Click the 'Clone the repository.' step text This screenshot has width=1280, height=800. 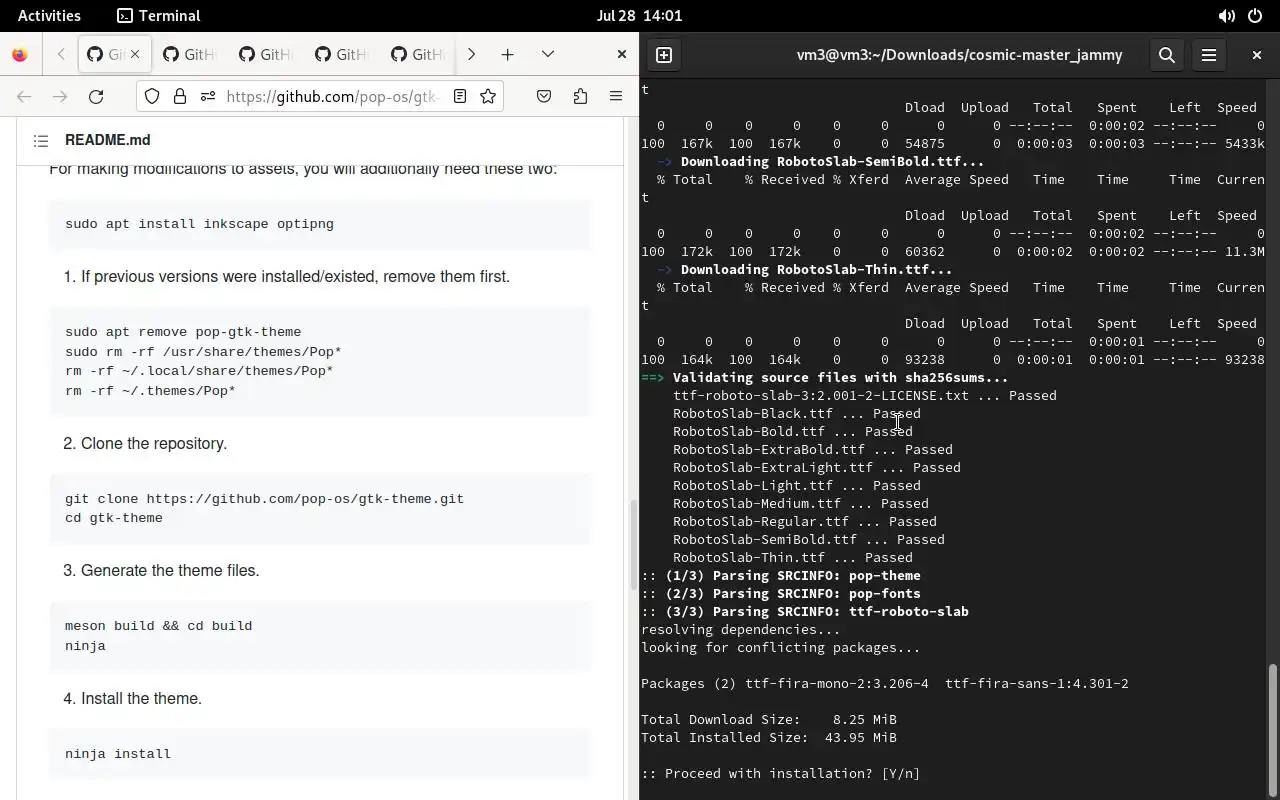click(154, 443)
